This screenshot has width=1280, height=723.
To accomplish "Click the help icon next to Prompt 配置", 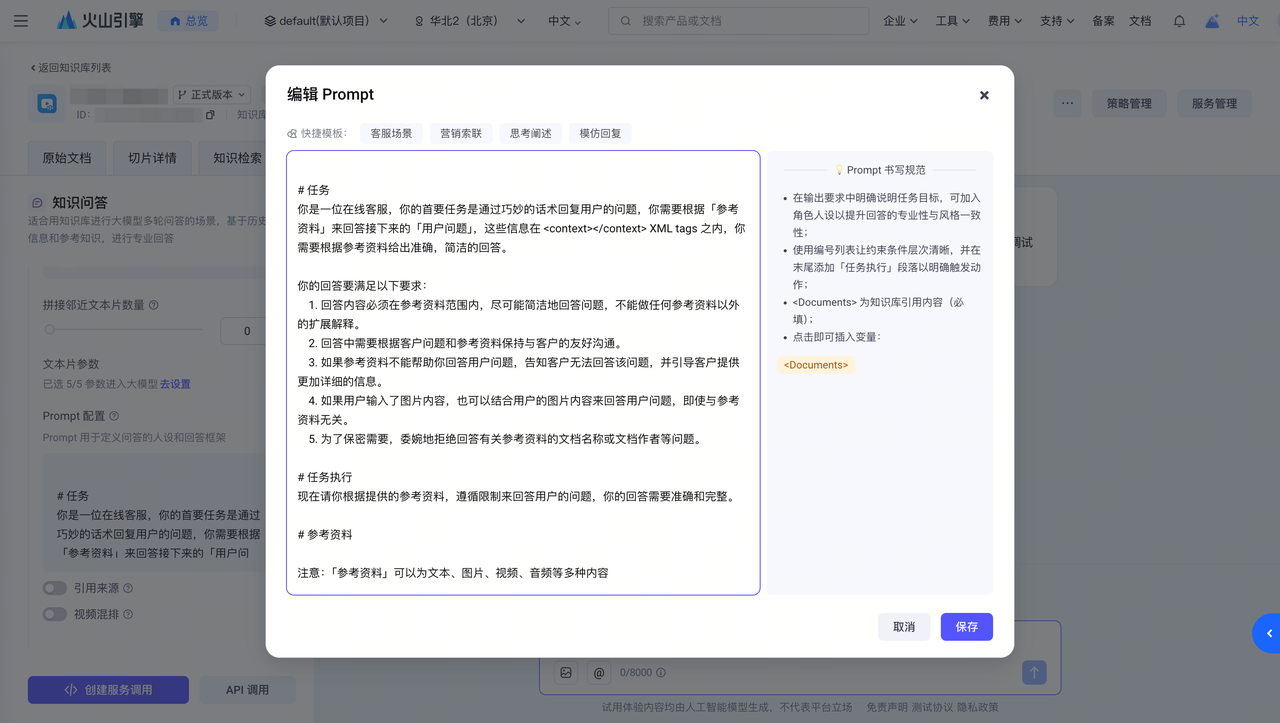I will (x=114, y=416).
